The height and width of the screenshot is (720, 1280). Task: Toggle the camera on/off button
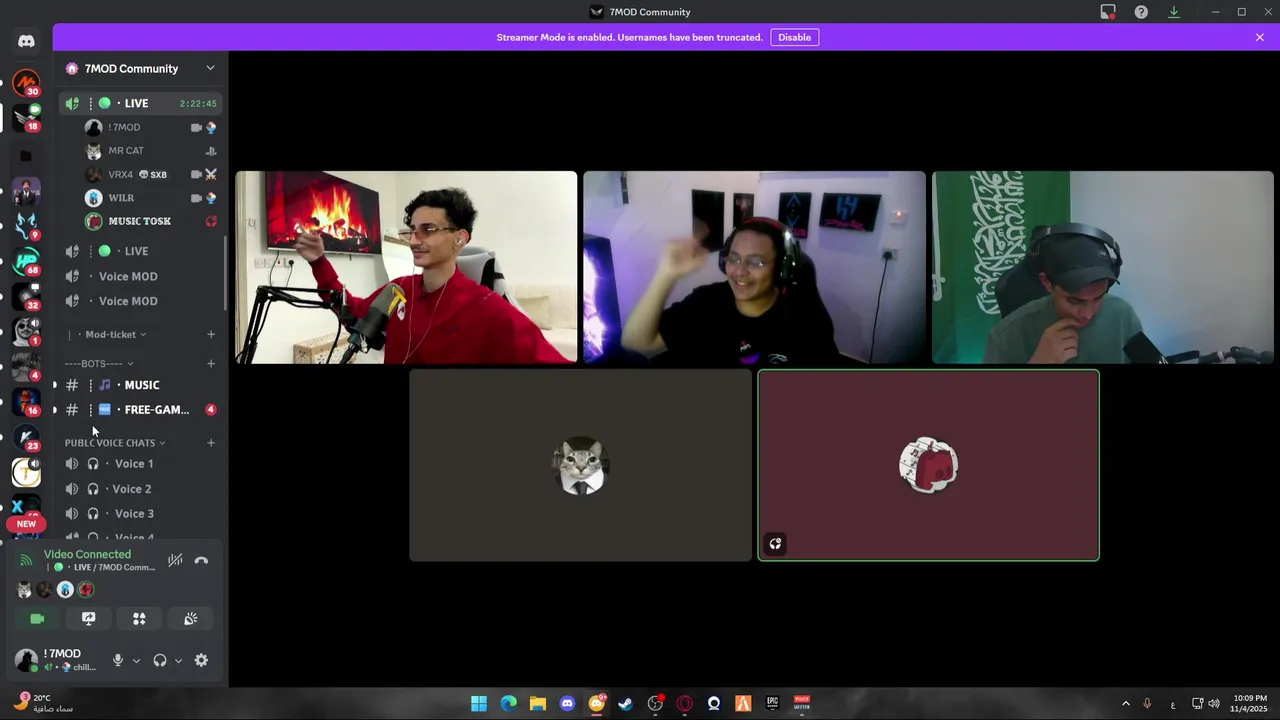37,619
